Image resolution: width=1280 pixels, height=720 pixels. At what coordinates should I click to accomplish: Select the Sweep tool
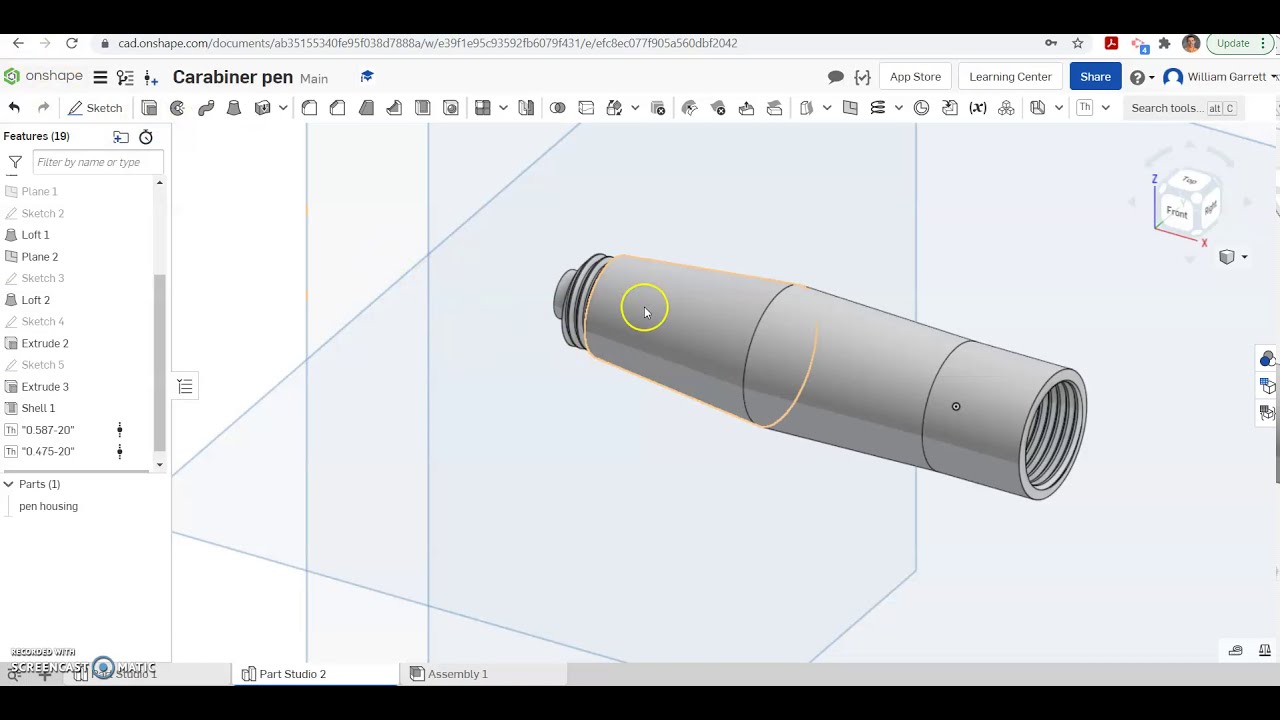tap(205, 108)
